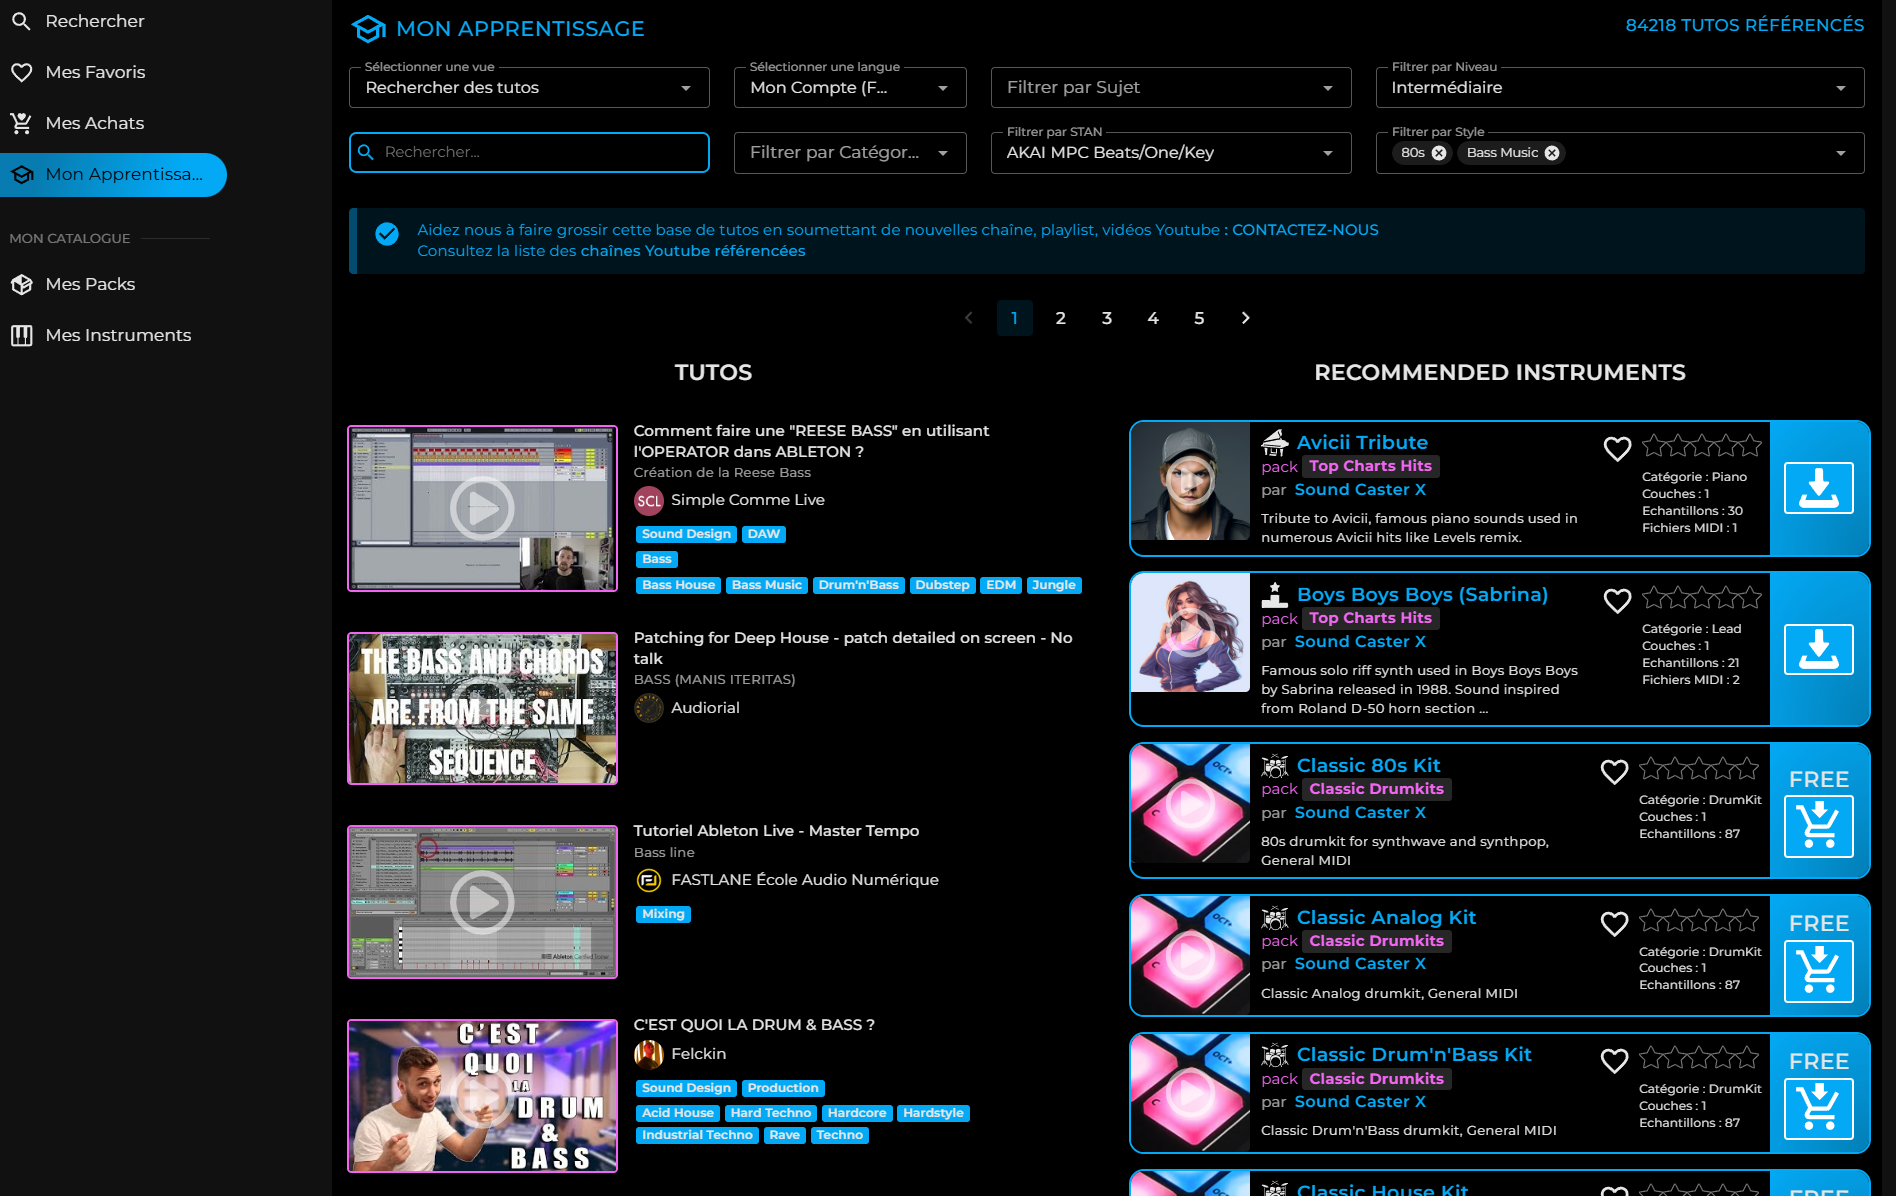Image resolution: width=1896 pixels, height=1196 pixels.
Task: Go to pagination page 3
Action: (x=1107, y=318)
